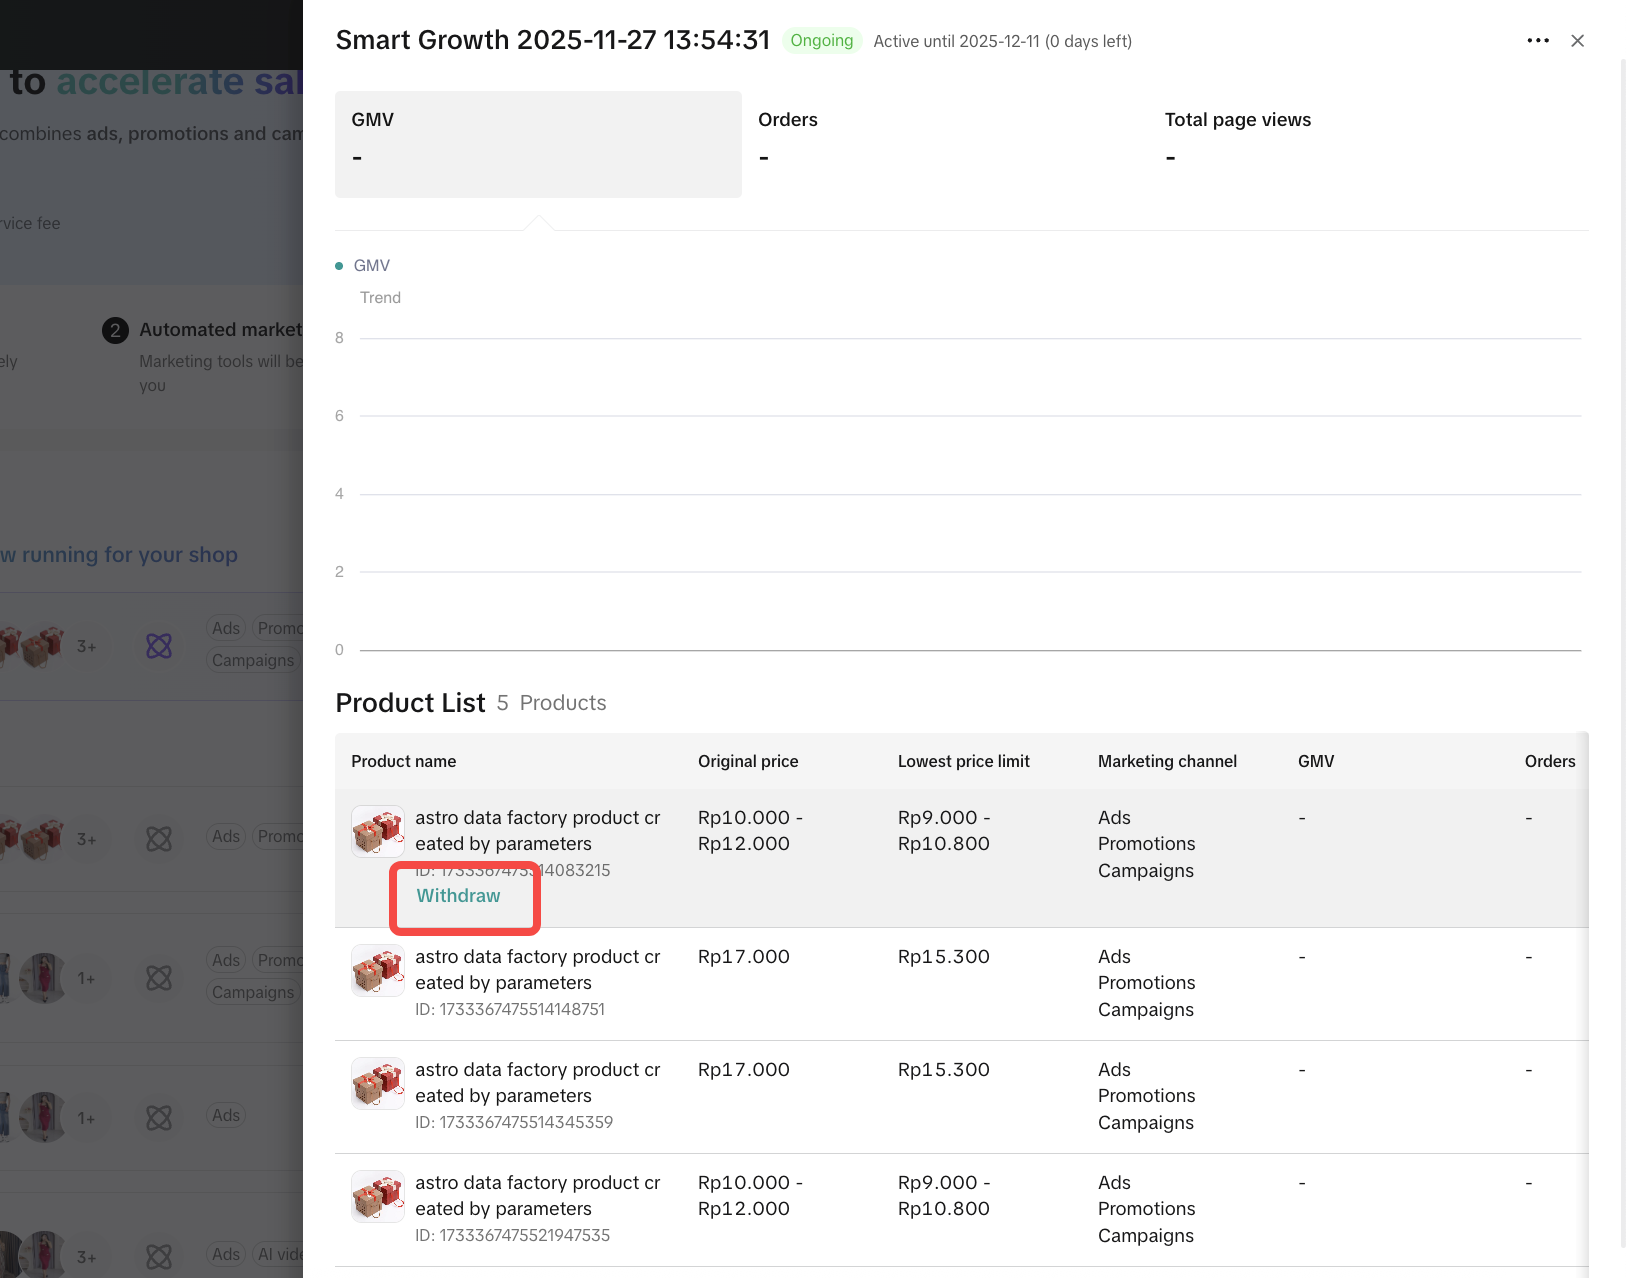Click first product's gift box thumbnail
This screenshot has height=1278, width=1626.
[x=377, y=832]
